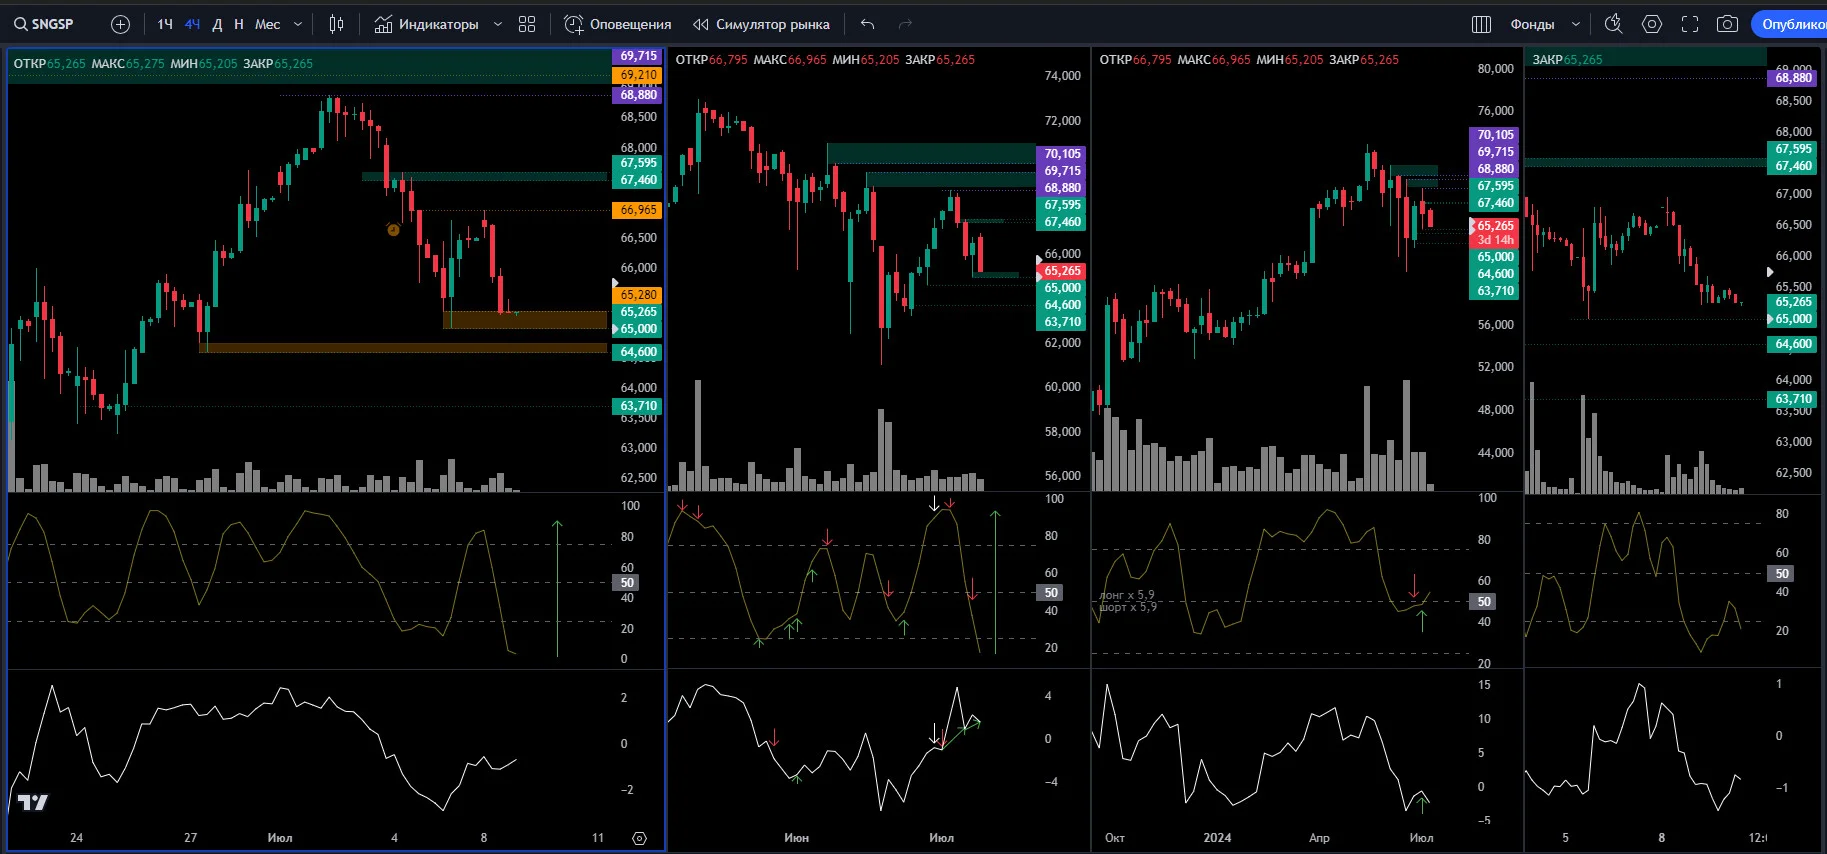This screenshot has width=1827, height=854.
Task: Take a chart snapshot with camera icon
Action: 1727,24
